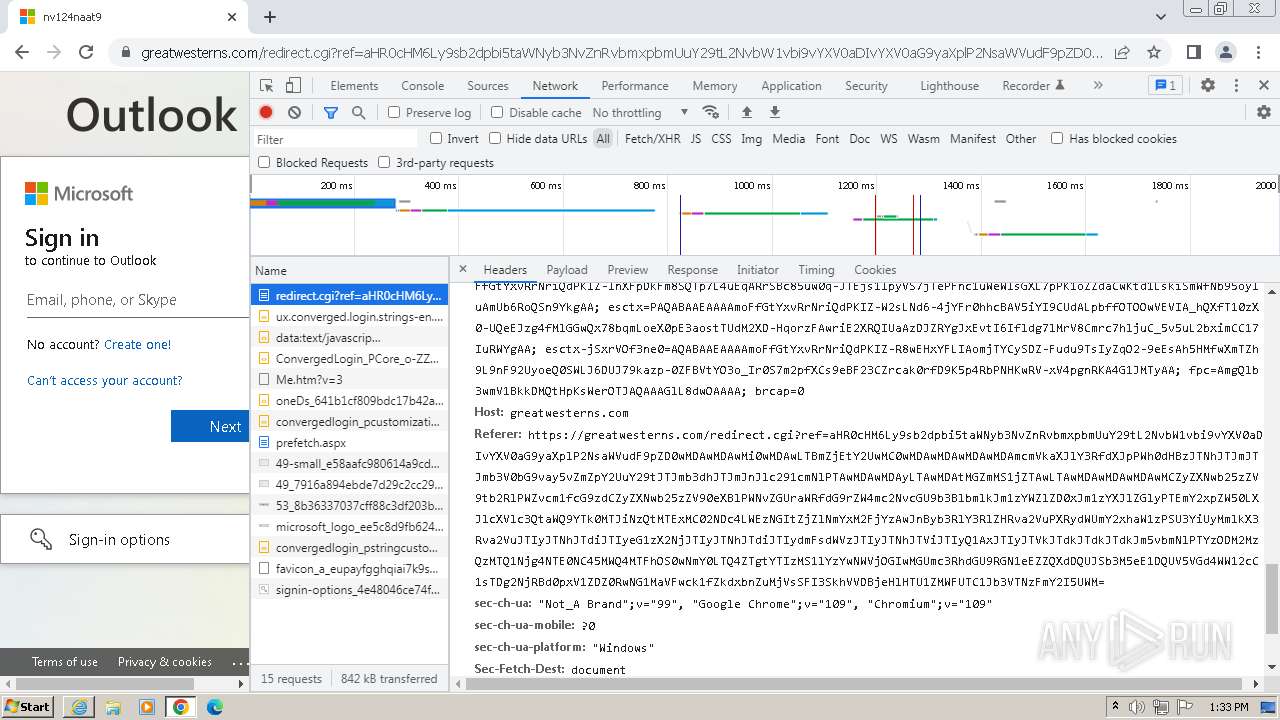Open the network conditions icon
1280x720 pixels.
711,112
